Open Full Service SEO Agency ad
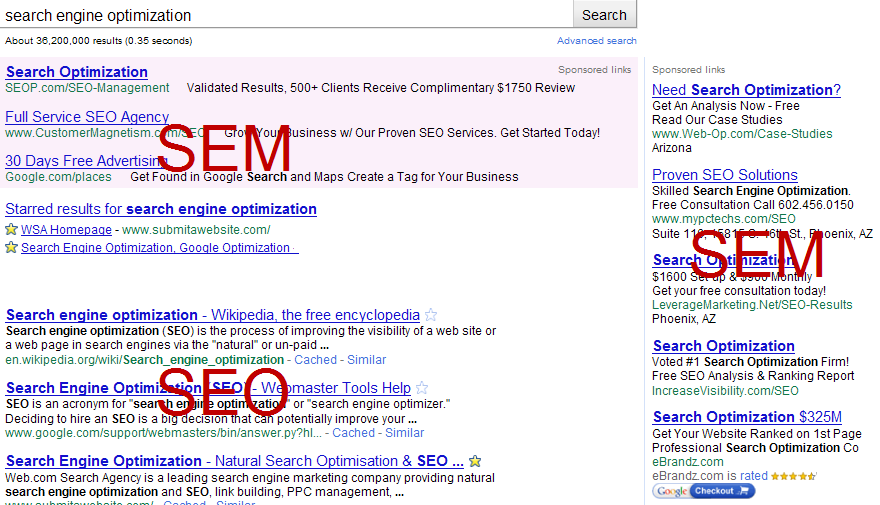 [87, 117]
